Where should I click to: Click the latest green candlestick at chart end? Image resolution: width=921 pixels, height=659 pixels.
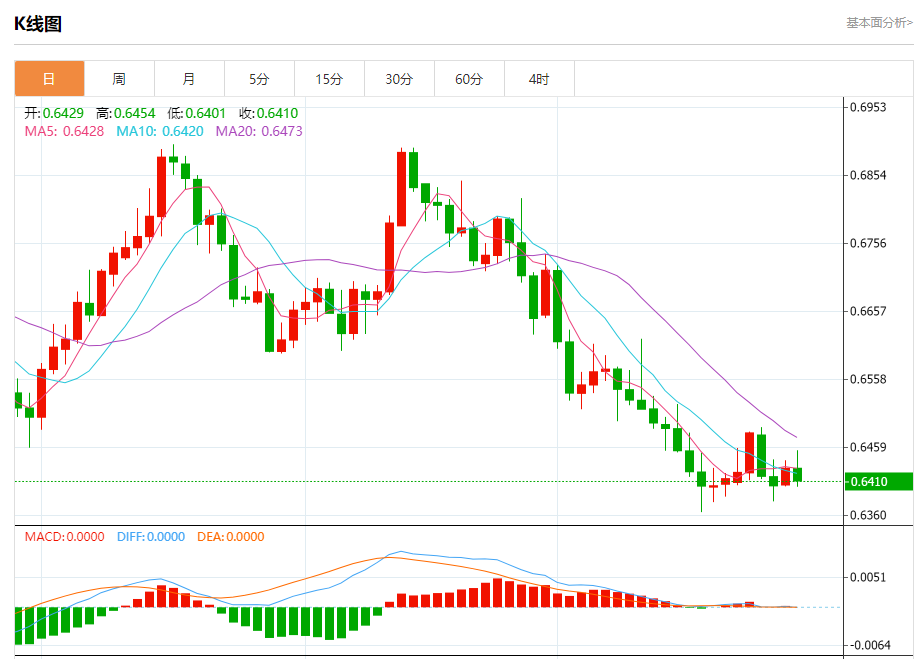click(797, 475)
